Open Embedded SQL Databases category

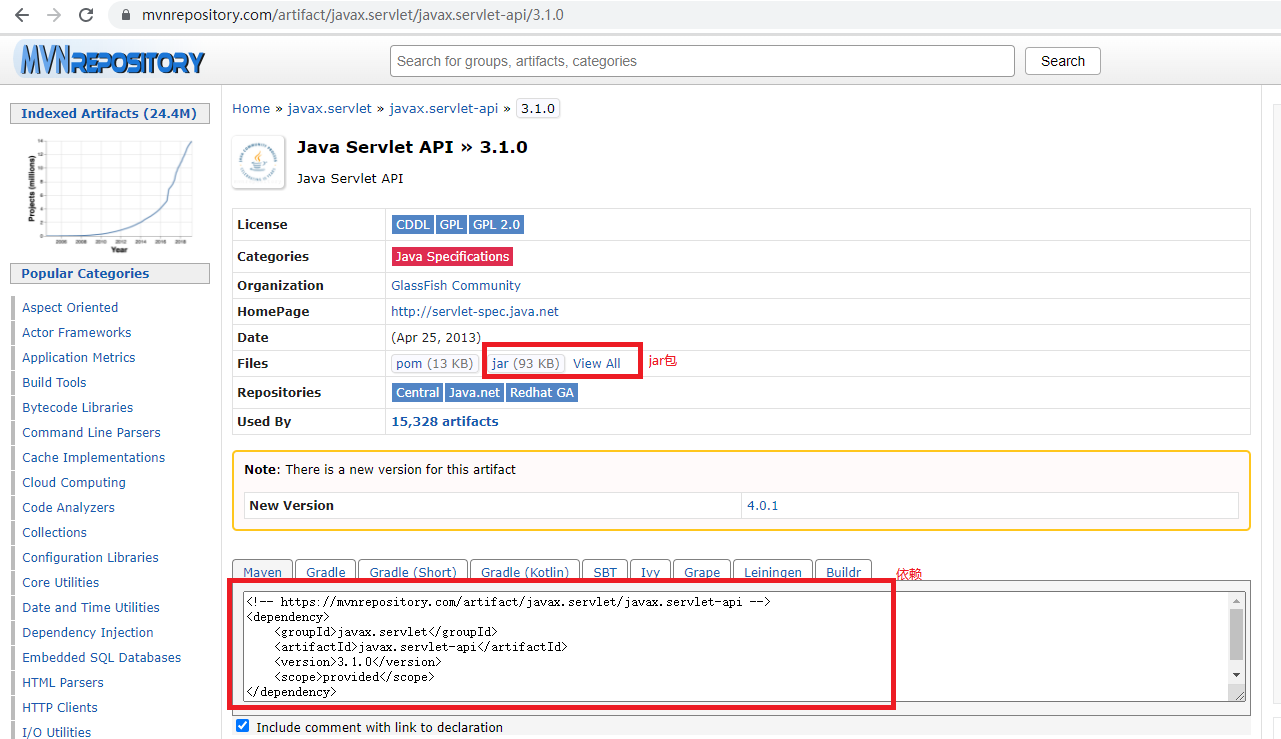(x=102, y=657)
